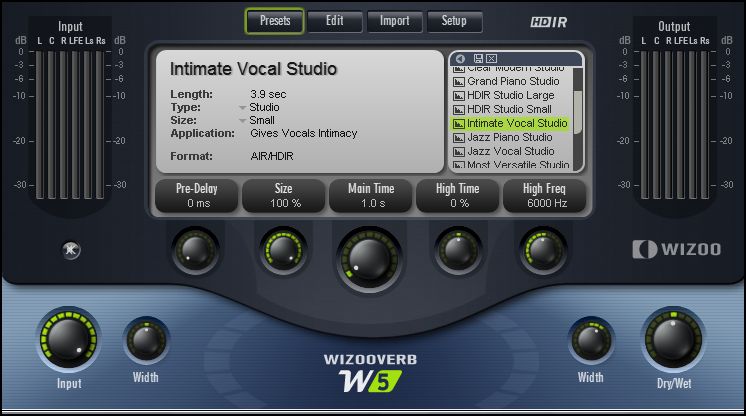This screenshot has width=746, height=416.
Task: Click the High Time knob
Action: click(x=458, y=250)
